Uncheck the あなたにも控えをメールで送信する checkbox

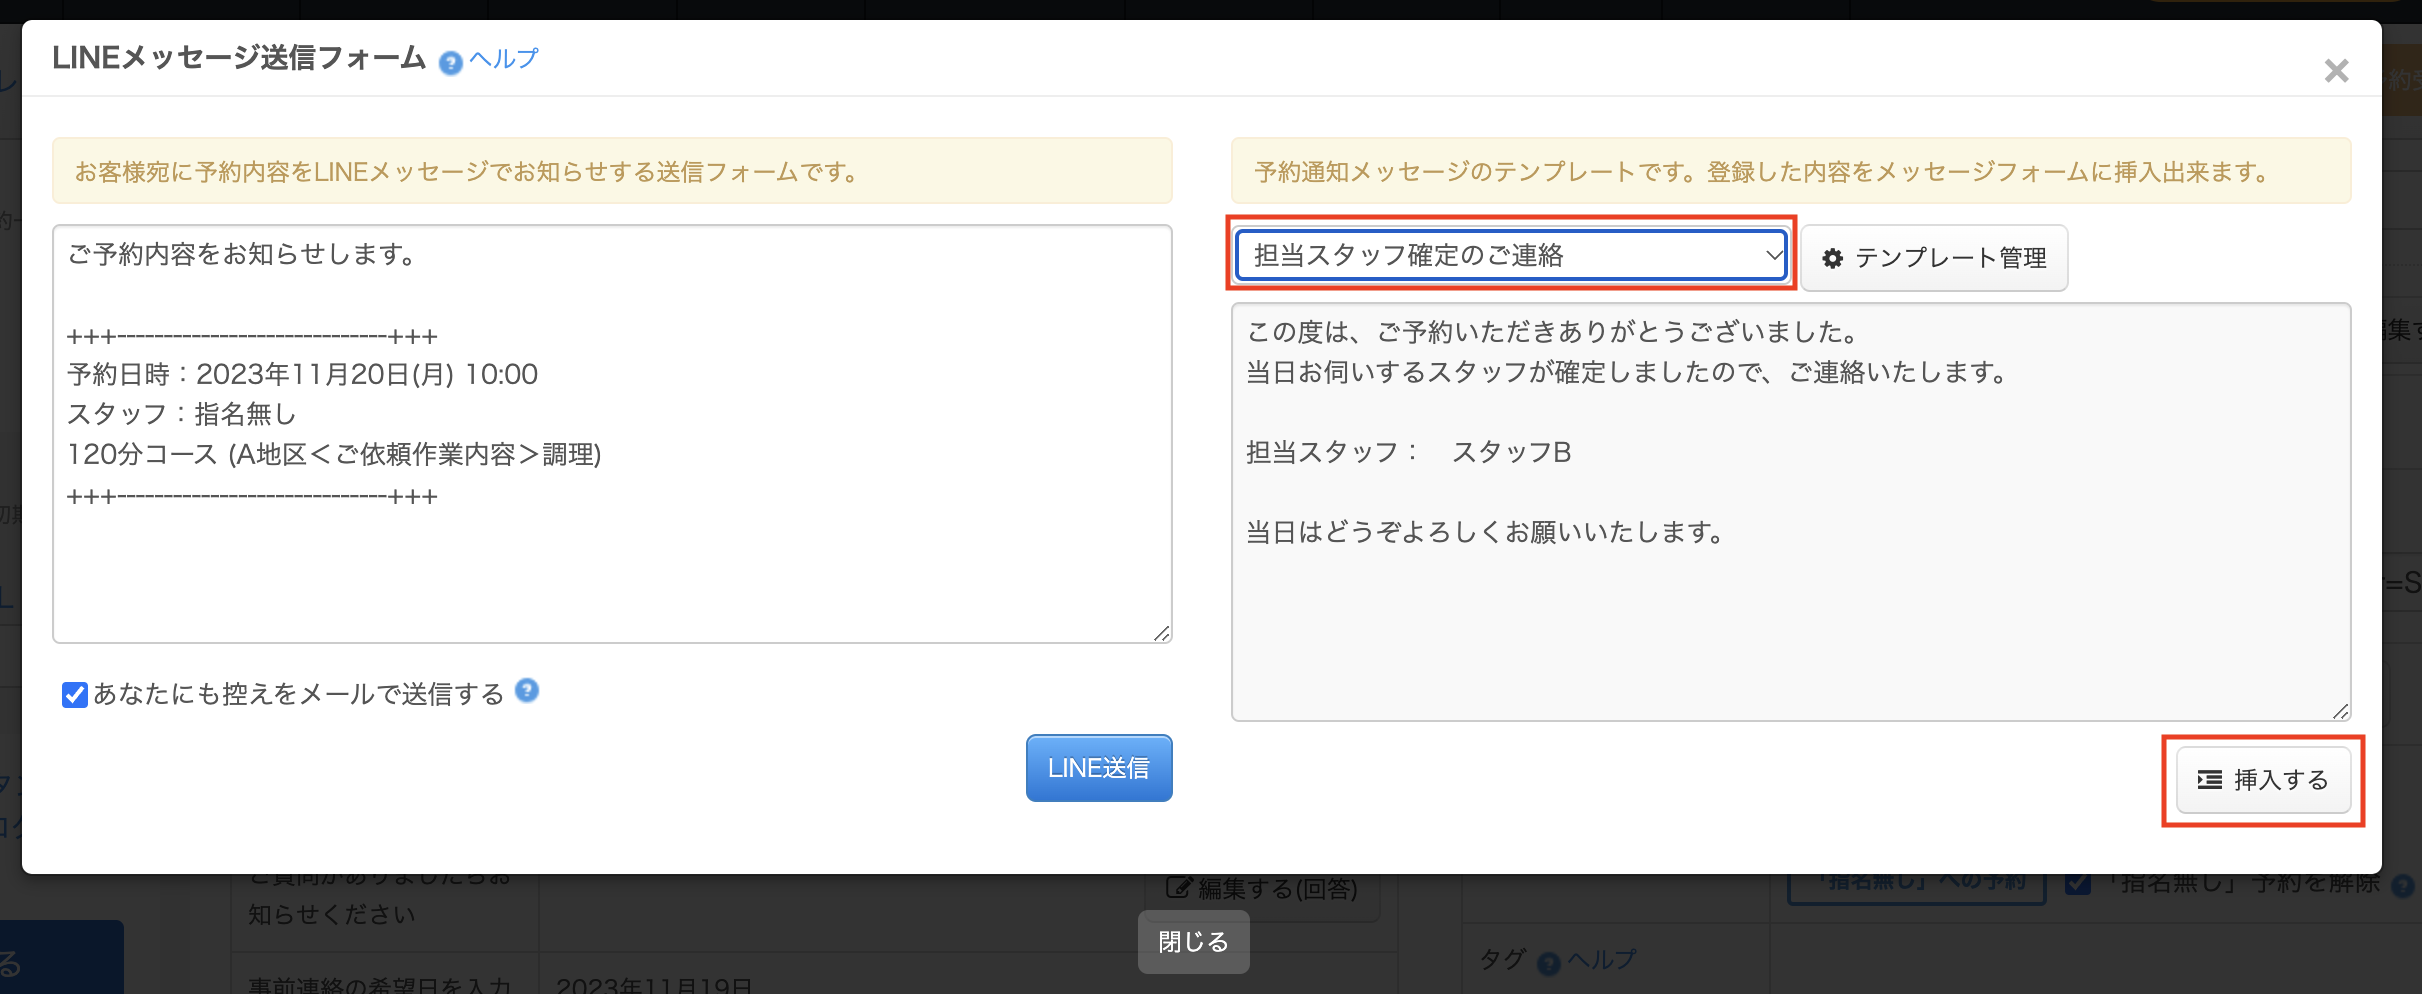click(x=75, y=695)
